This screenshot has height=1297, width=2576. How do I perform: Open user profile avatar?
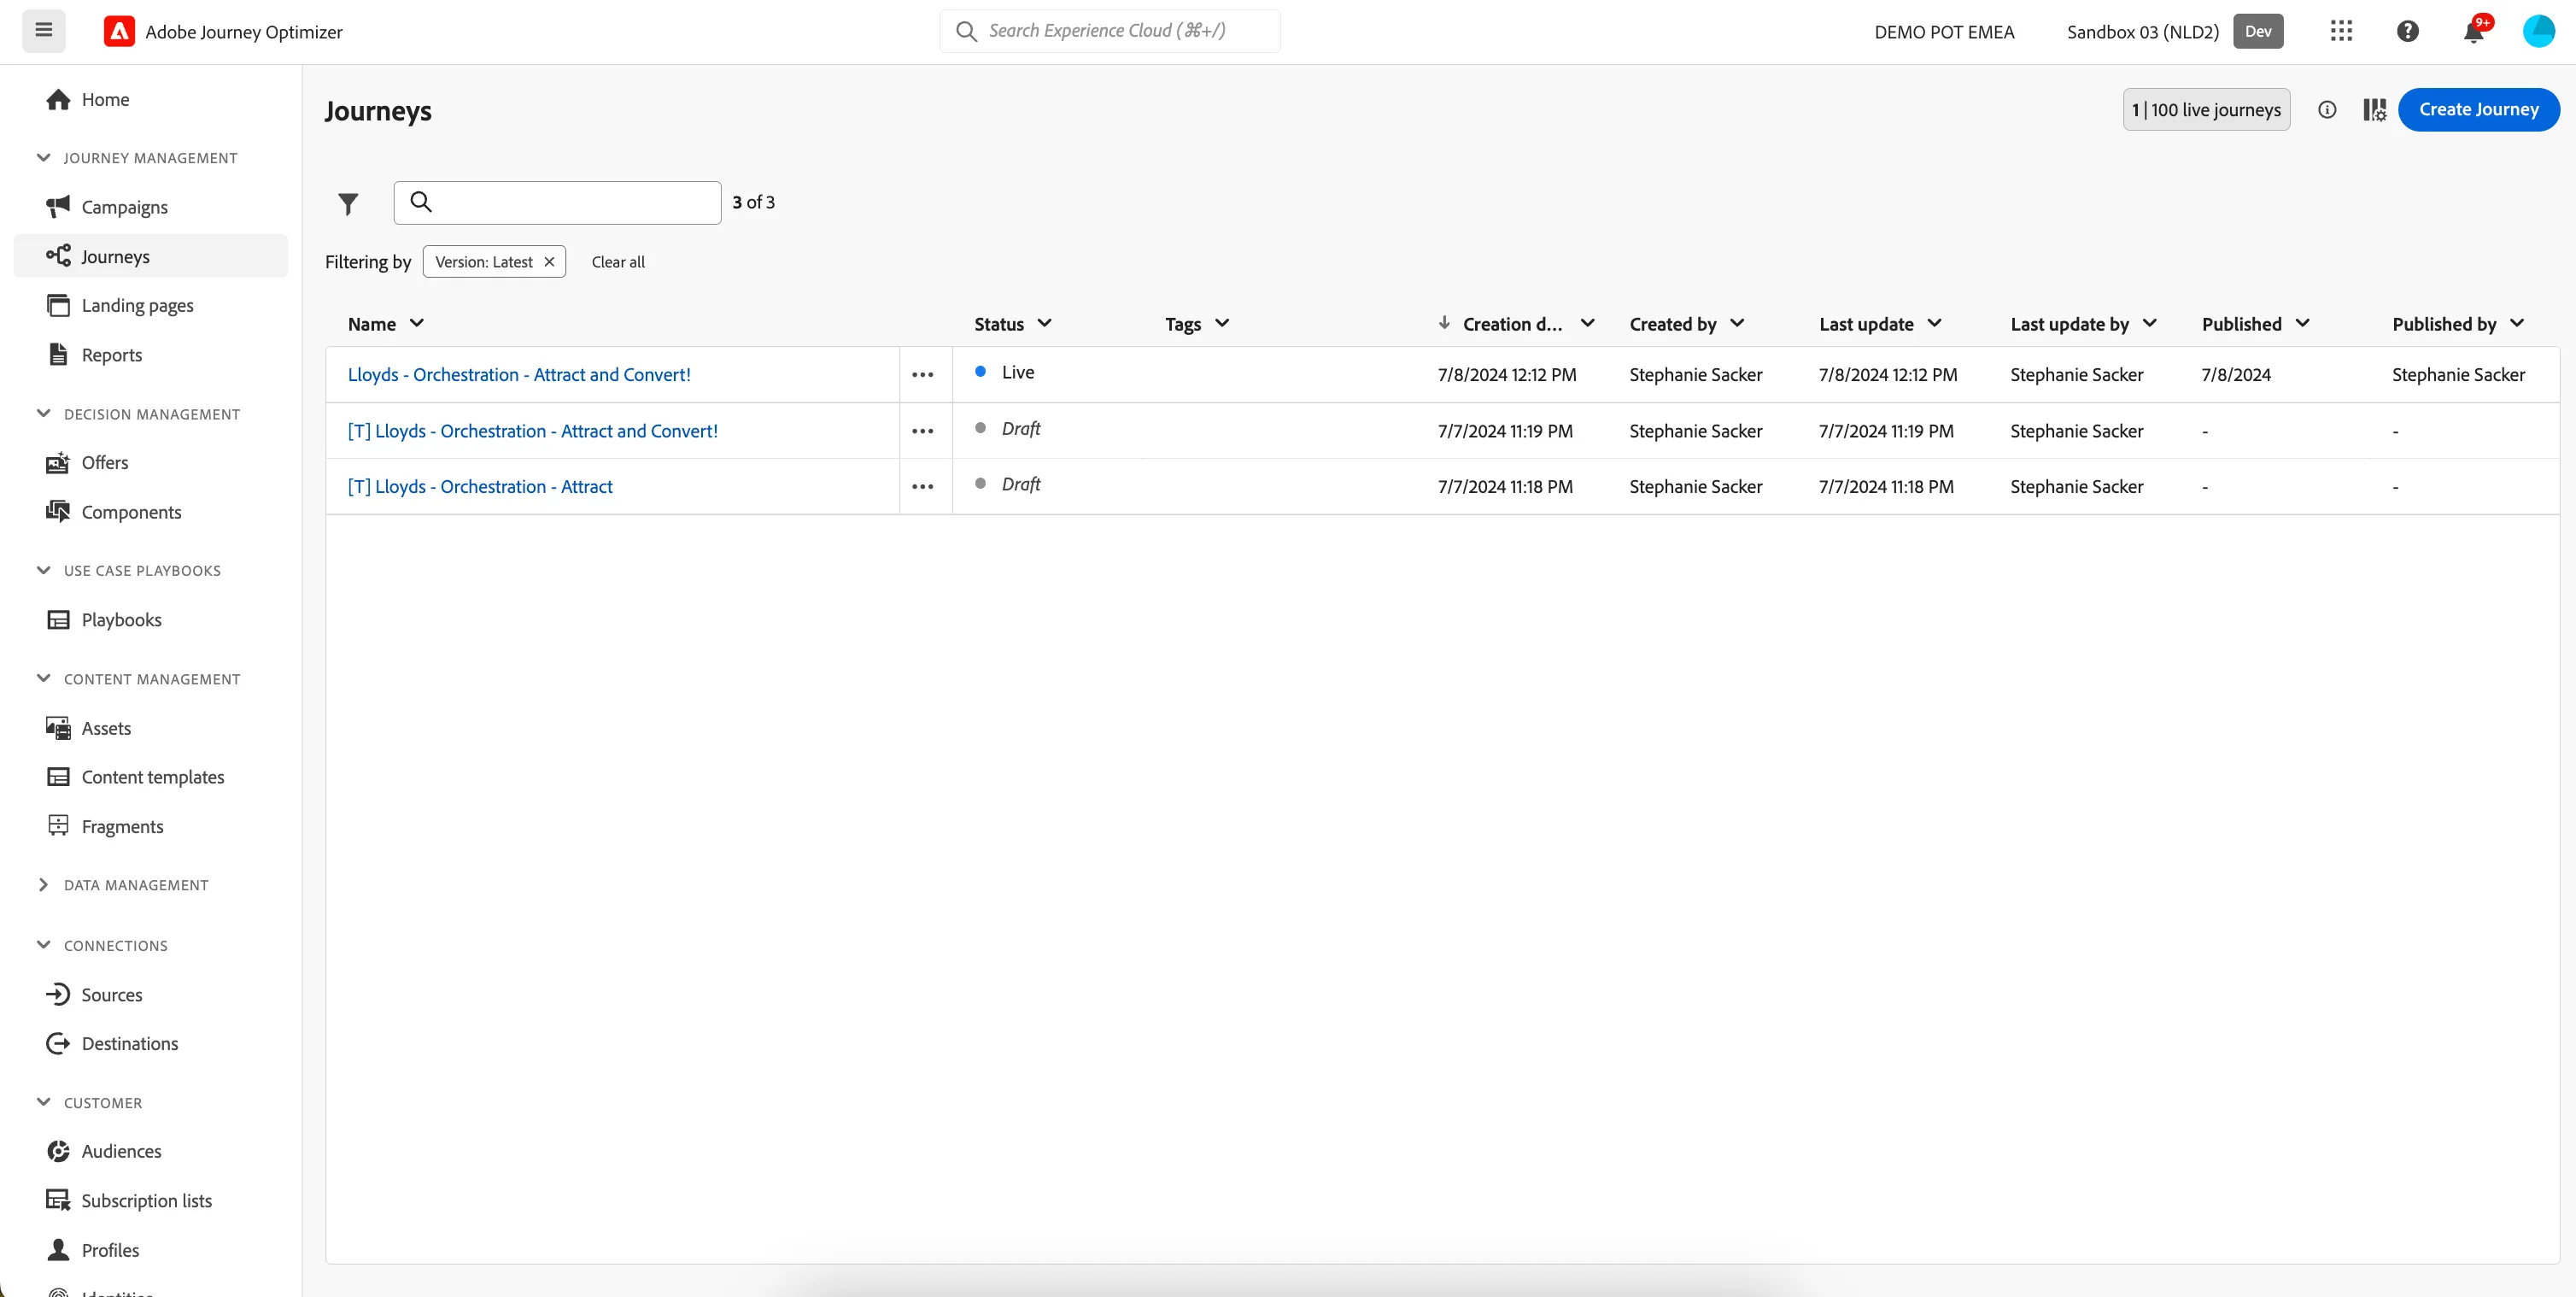point(2539,31)
